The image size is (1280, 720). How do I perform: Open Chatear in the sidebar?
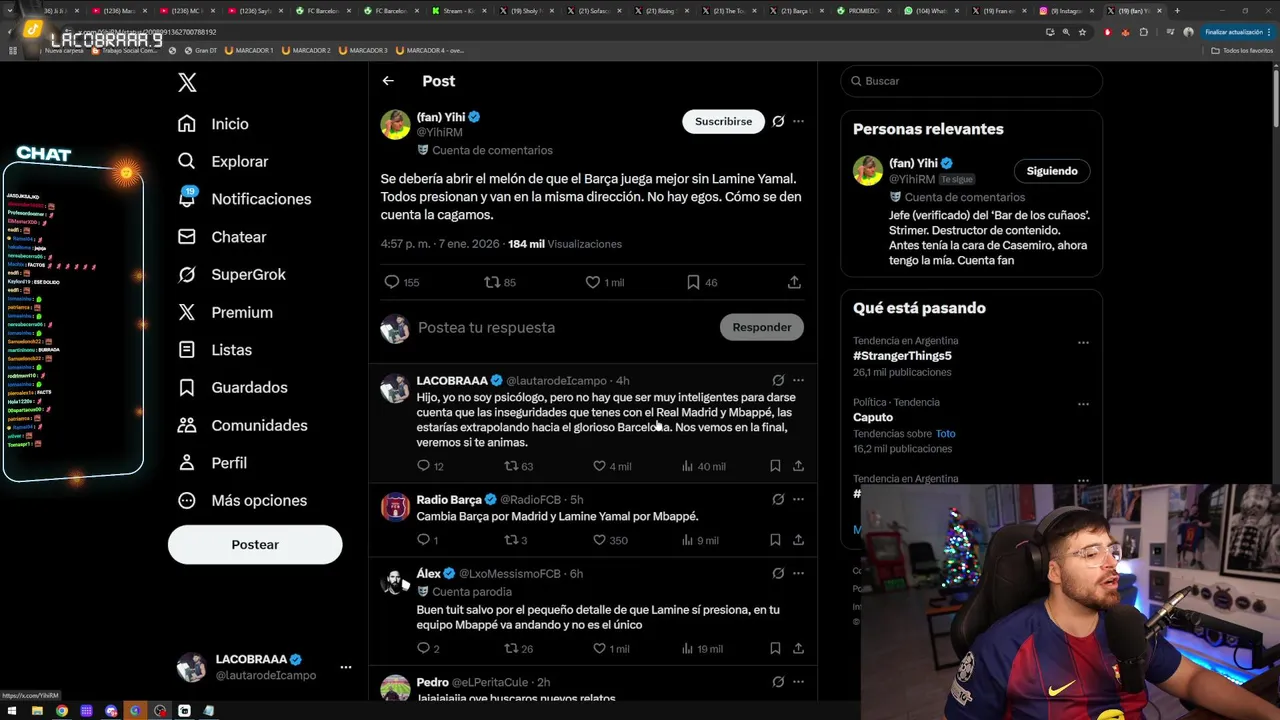tap(221, 237)
